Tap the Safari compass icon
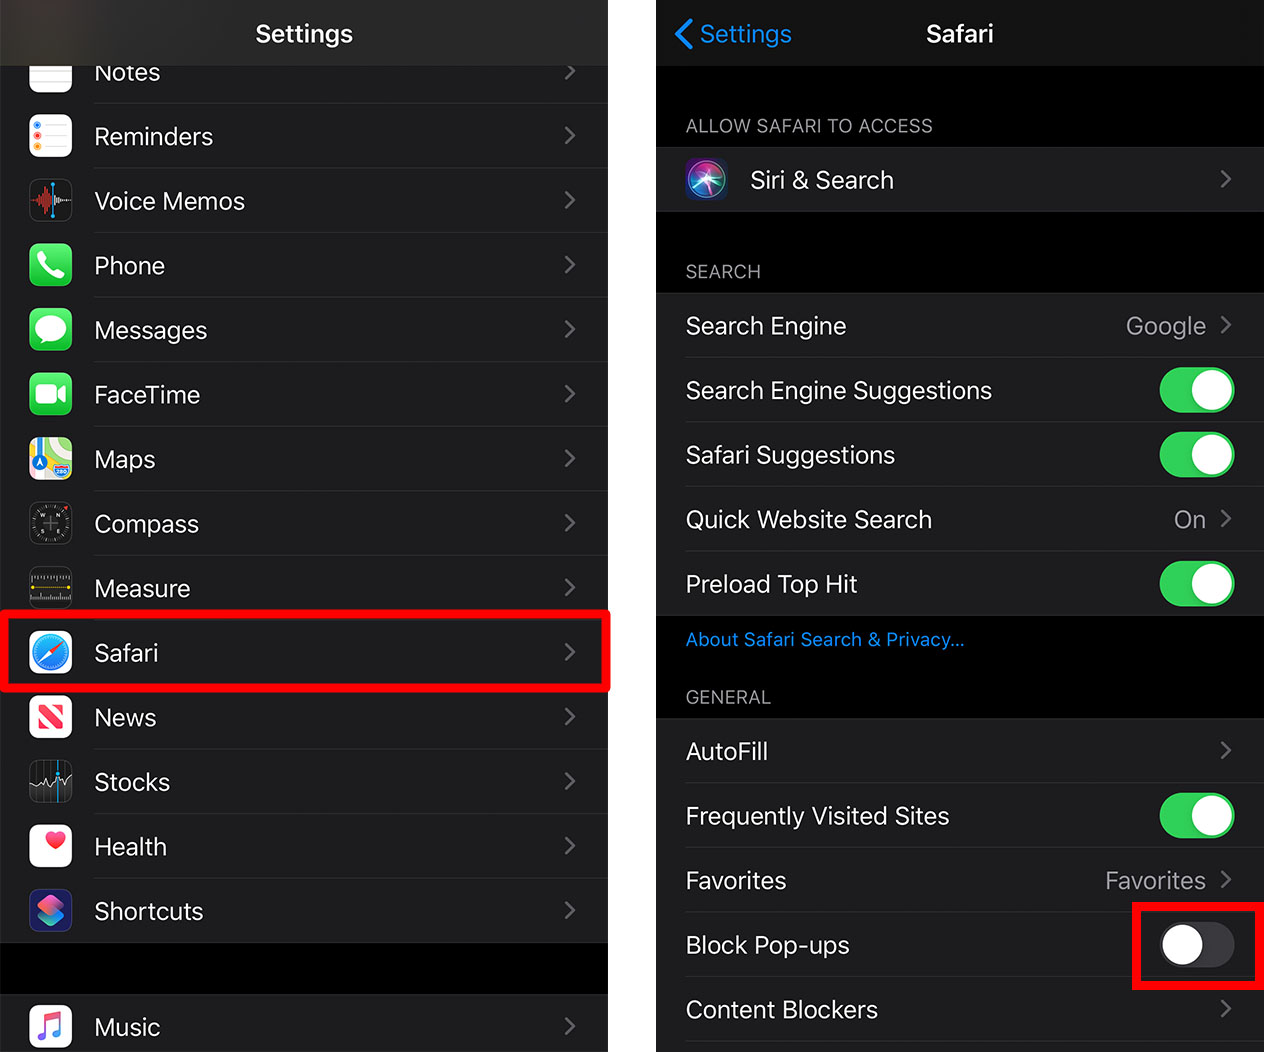Viewport: 1264px width, 1052px height. [51, 653]
